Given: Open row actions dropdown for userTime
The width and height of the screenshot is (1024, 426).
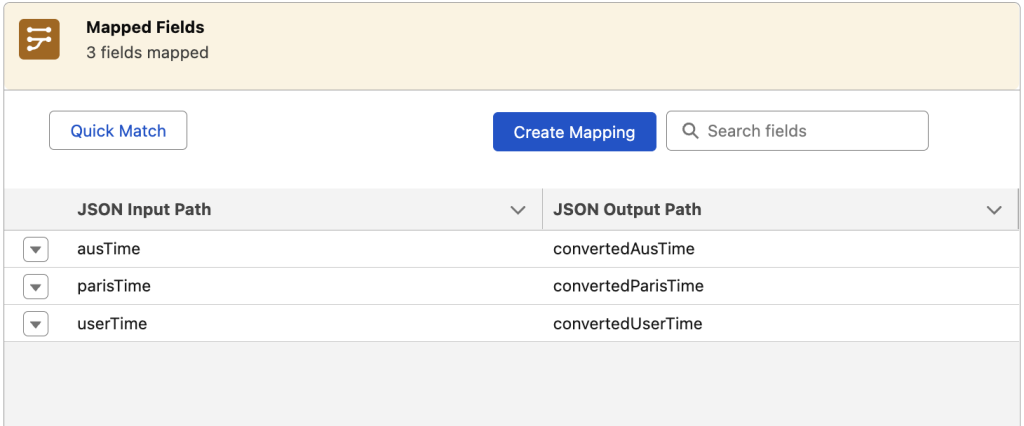Looking at the screenshot, I should (x=36, y=324).
